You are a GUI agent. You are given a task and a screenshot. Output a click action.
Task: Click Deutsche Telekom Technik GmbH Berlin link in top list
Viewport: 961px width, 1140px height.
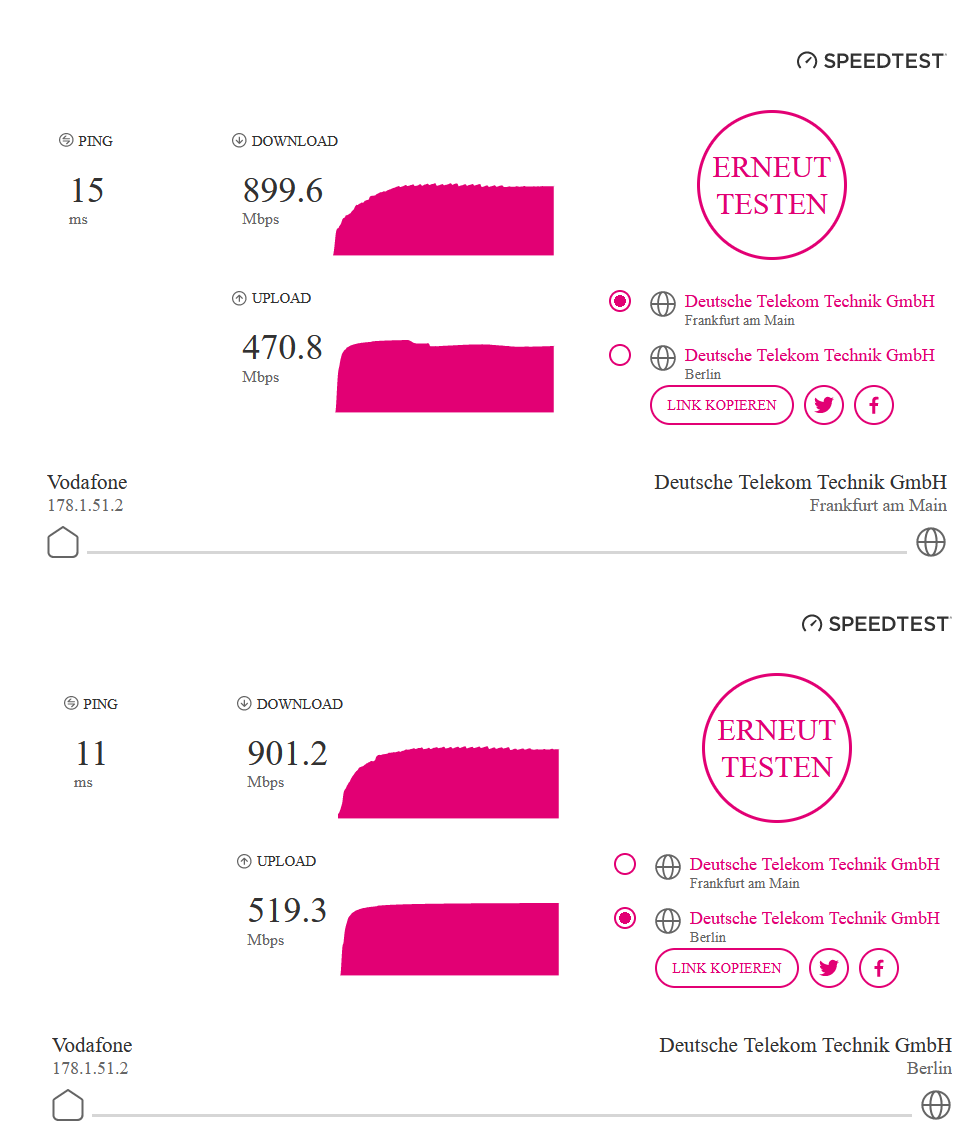pos(809,355)
